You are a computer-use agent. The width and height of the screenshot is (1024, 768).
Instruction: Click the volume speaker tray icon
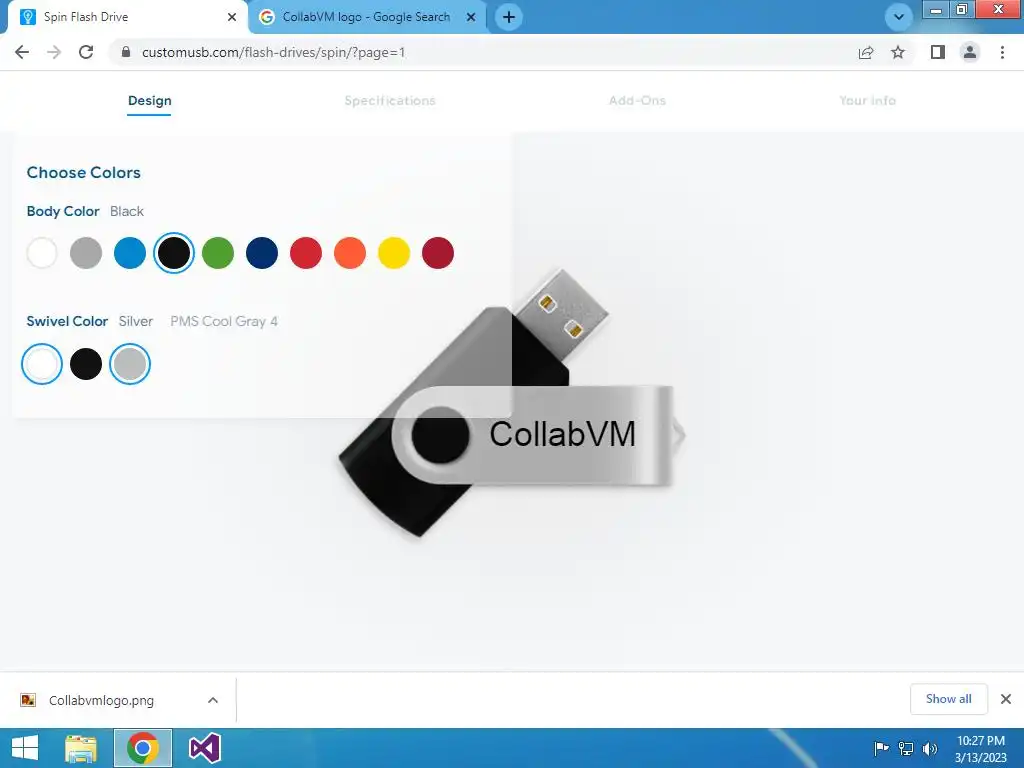click(929, 748)
